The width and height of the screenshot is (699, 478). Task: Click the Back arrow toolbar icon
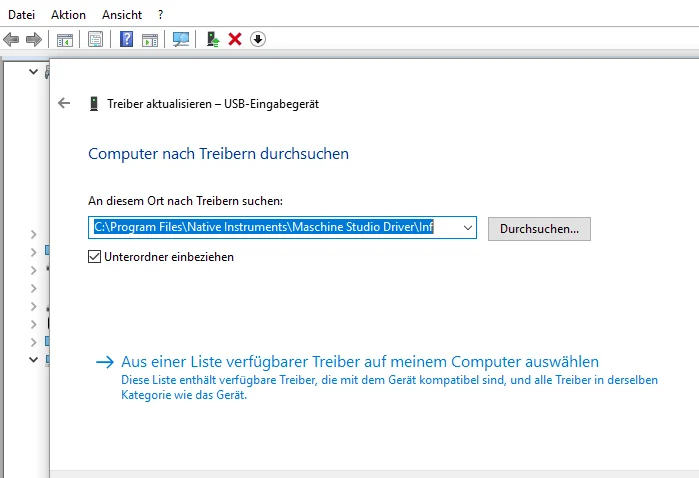tap(11, 40)
